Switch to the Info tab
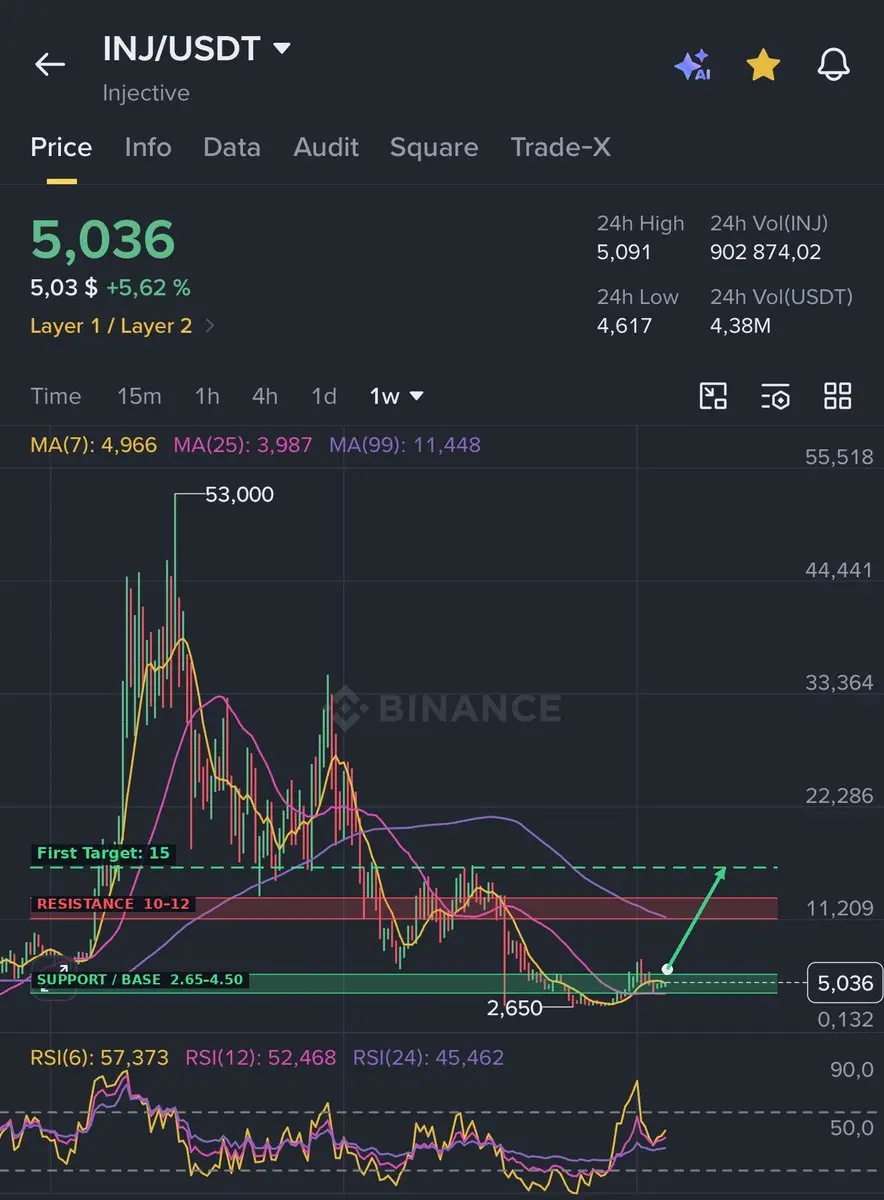 pyautogui.click(x=148, y=148)
